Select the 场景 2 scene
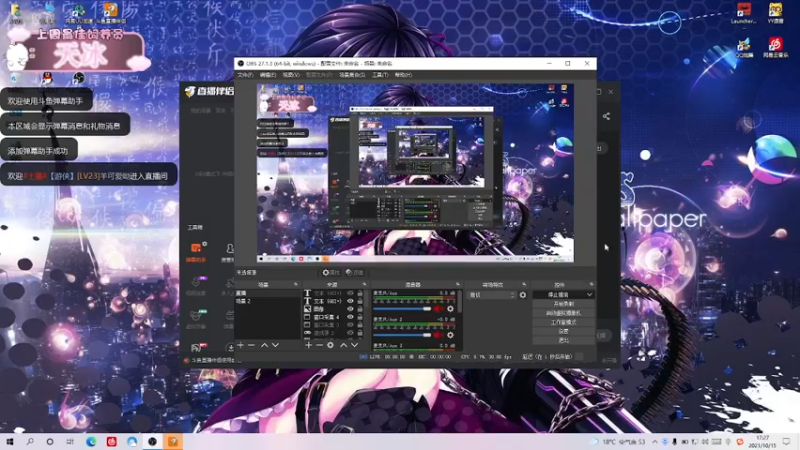The height and width of the screenshot is (450, 800). [x=267, y=302]
